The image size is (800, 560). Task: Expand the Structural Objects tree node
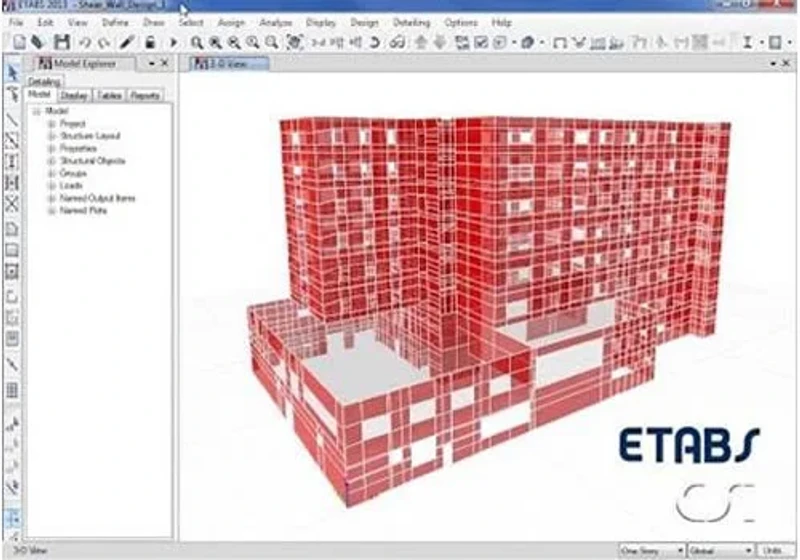pyautogui.click(x=51, y=161)
